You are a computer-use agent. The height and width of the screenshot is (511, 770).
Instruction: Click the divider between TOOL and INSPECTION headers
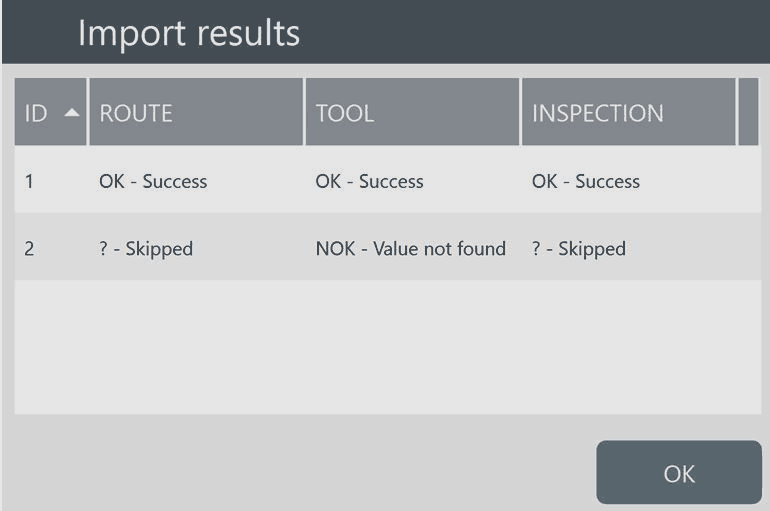521,113
